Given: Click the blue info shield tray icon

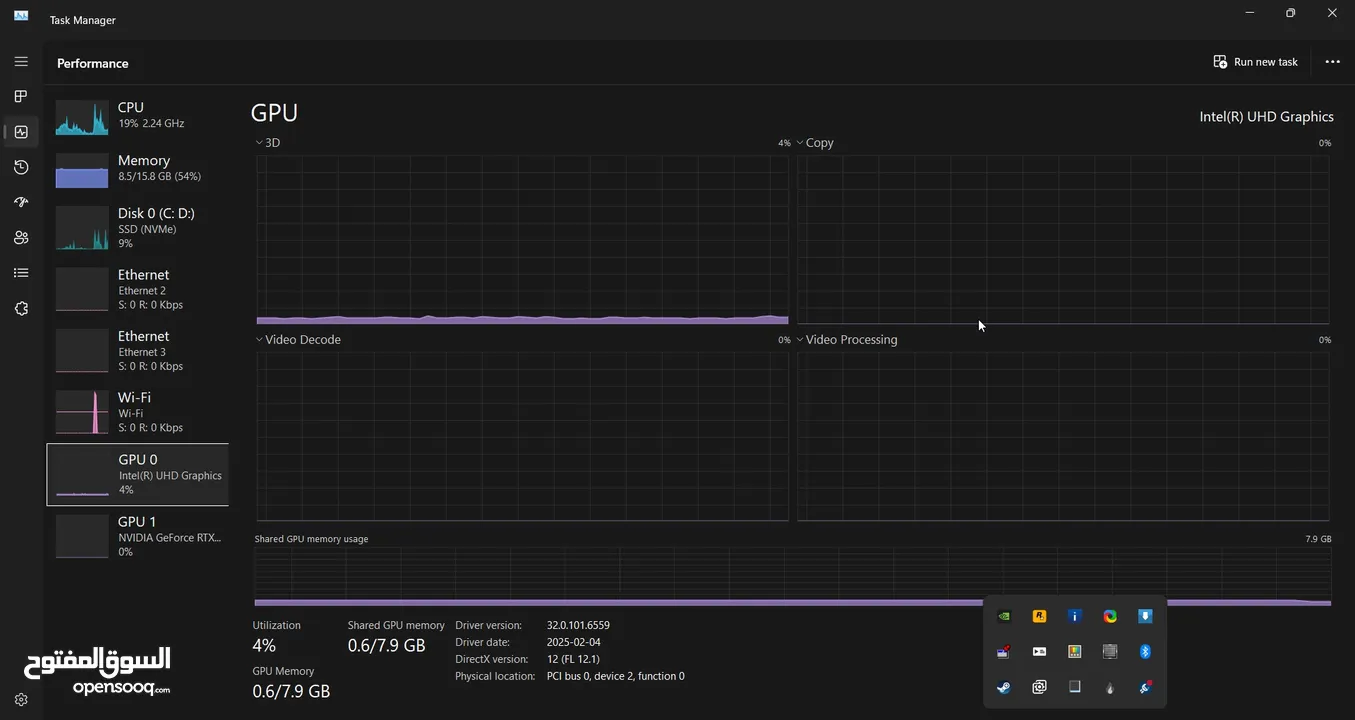Looking at the screenshot, I should [1075, 616].
